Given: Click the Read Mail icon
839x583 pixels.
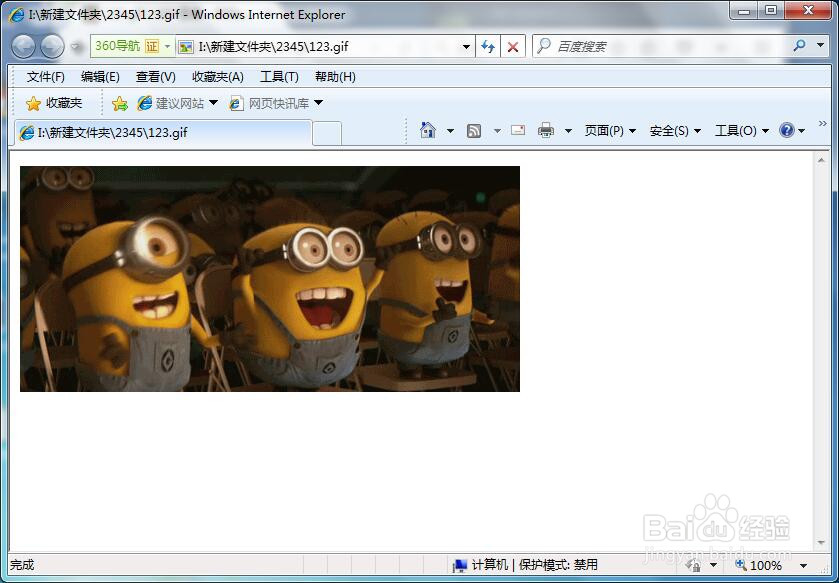Looking at the screenshot, I should (517, 130).
